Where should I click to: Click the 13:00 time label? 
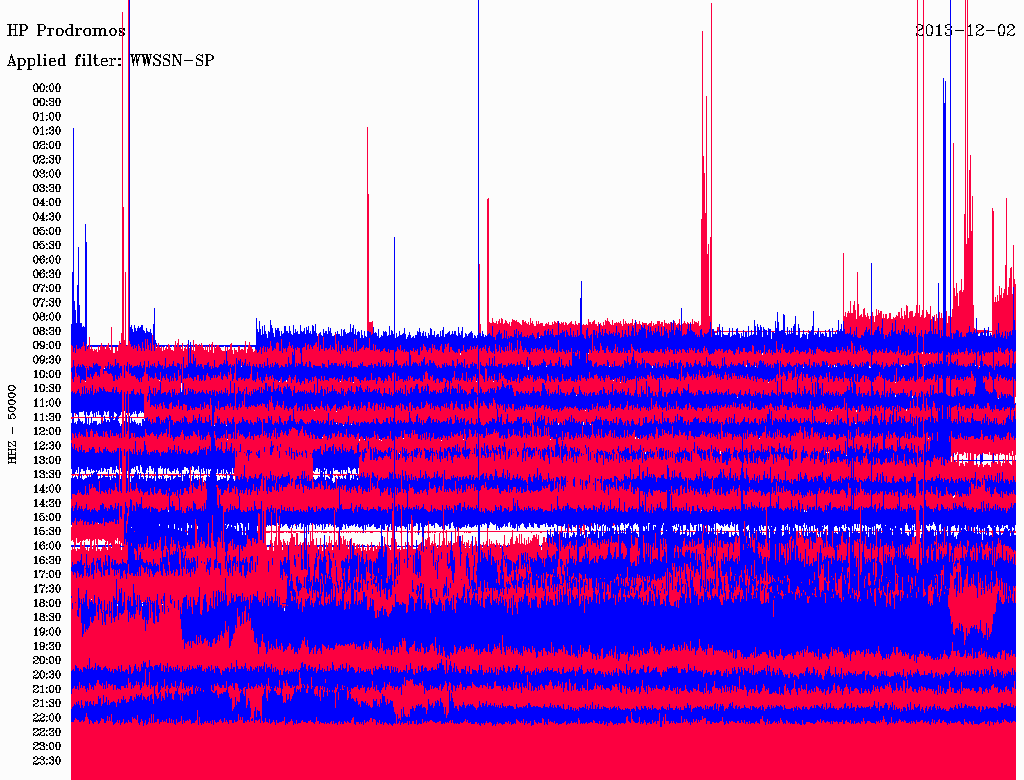pyautogui.click(x=47, y=460)
